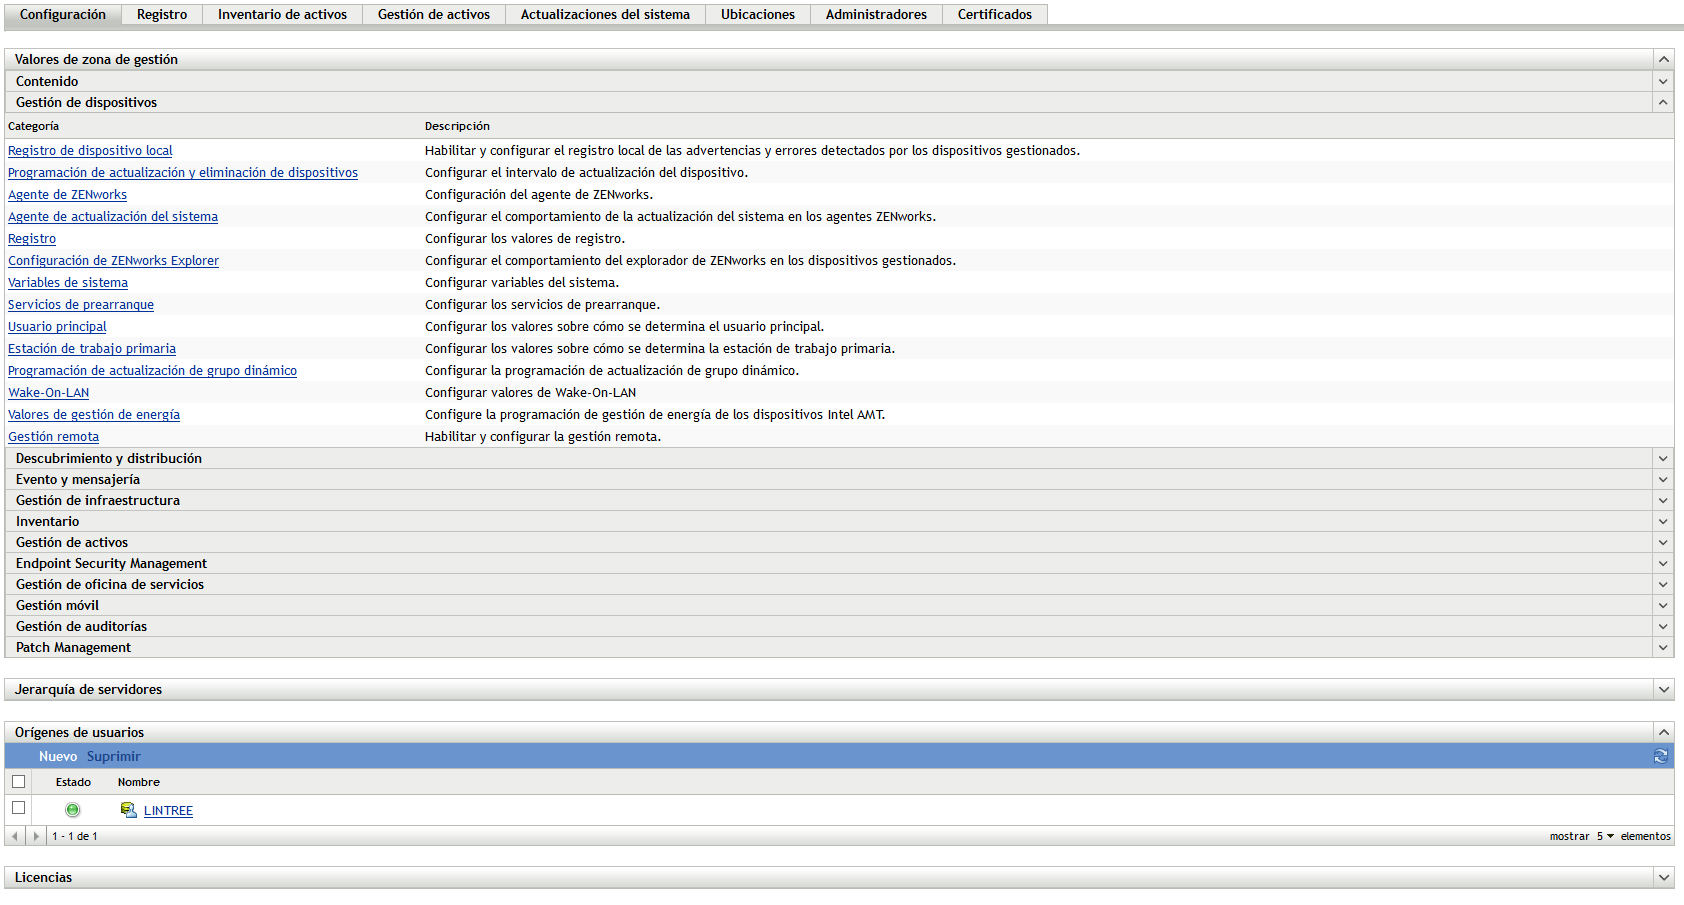The image size is (1684, 905).
Task: Click the Estado column header
Action: click(73, 782)
